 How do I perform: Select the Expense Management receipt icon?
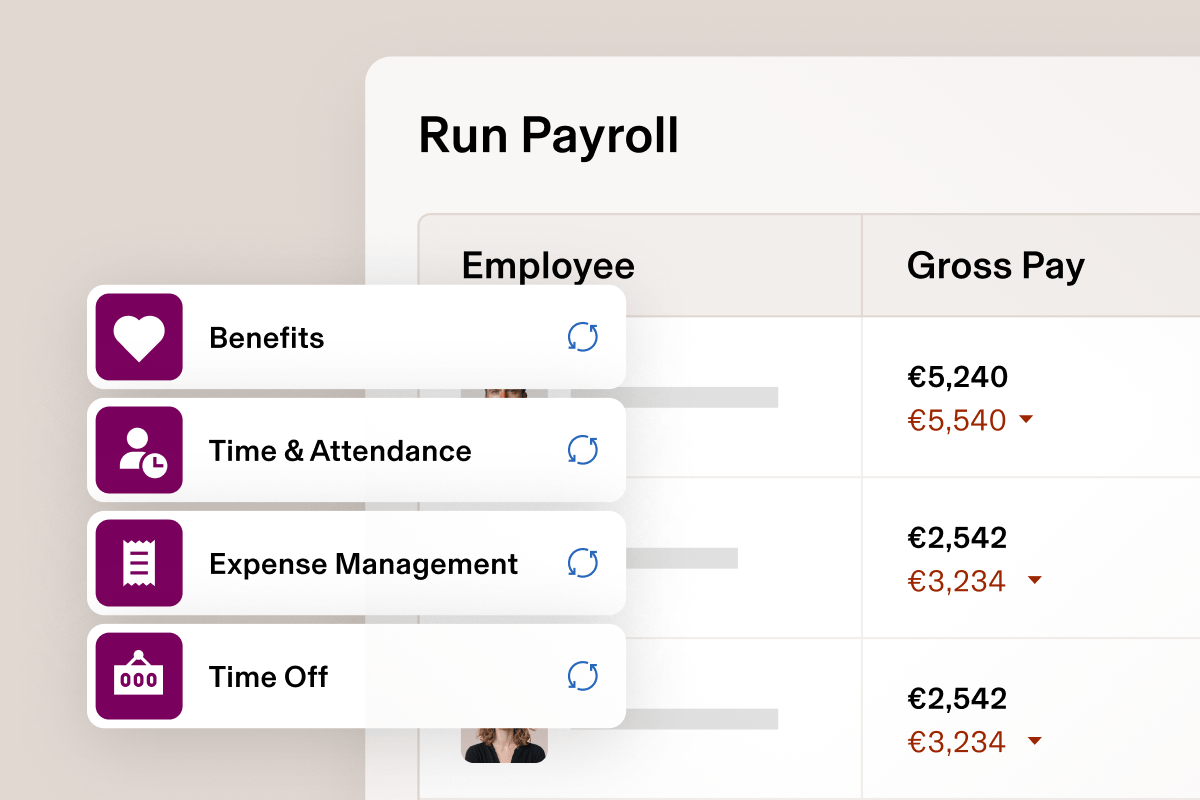point(138,563)
